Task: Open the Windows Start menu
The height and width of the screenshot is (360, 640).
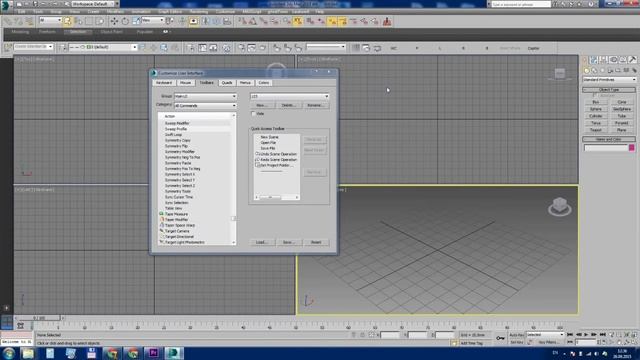Action: (9, 353)
